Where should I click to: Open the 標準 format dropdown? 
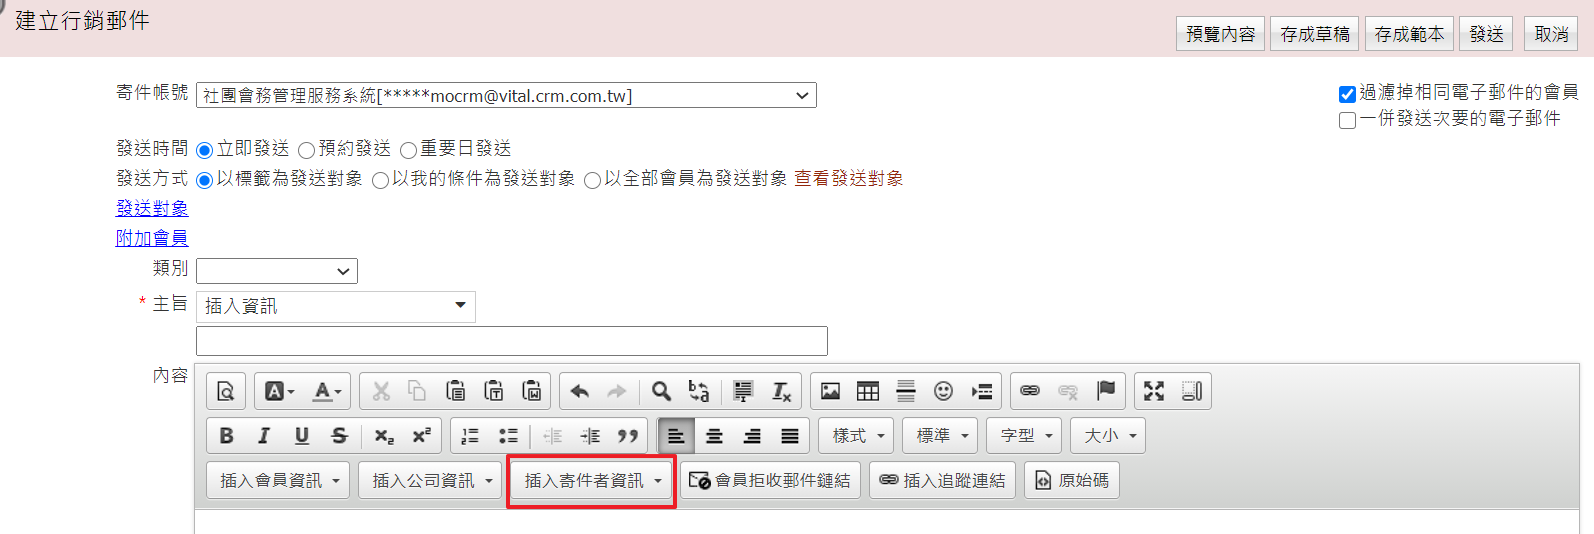[x=942, y=436]
